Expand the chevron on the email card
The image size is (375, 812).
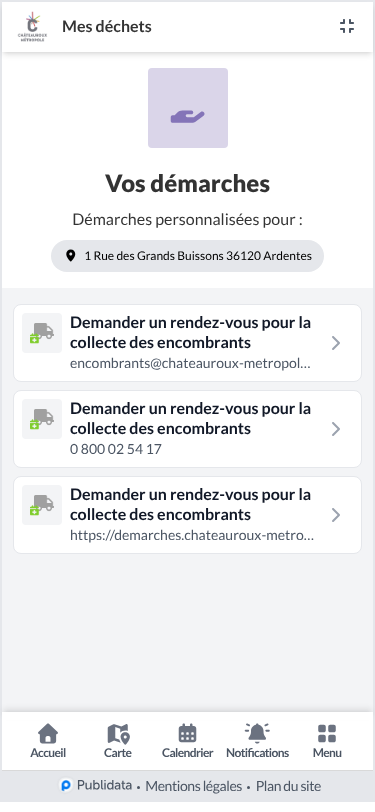336,343
